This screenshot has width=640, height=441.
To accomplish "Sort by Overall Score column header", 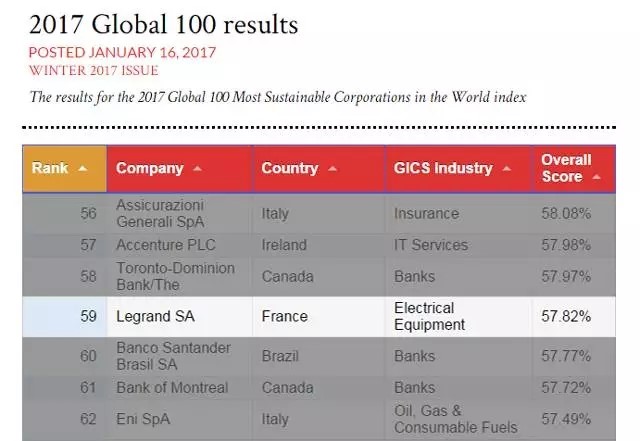I will point(566,168).
